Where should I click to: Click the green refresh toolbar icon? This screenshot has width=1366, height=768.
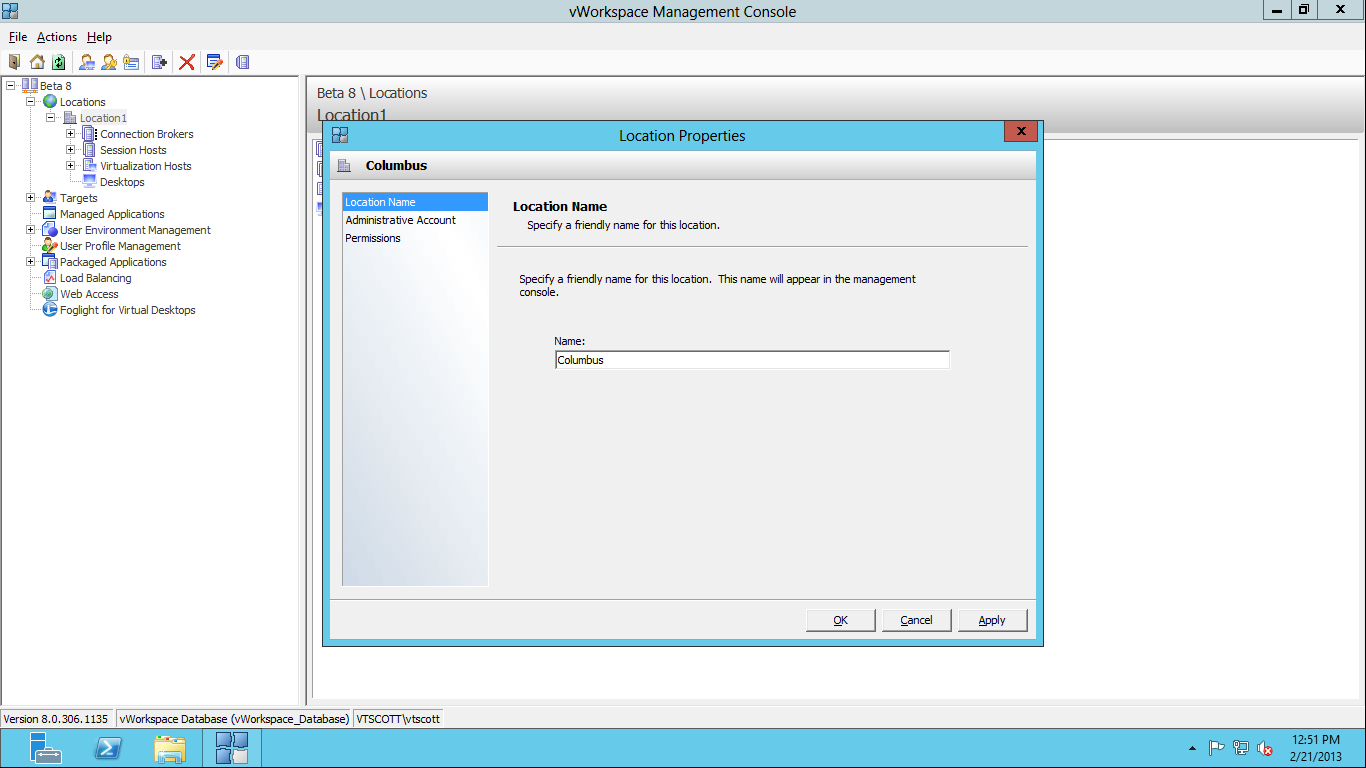(x=59, y=62)
